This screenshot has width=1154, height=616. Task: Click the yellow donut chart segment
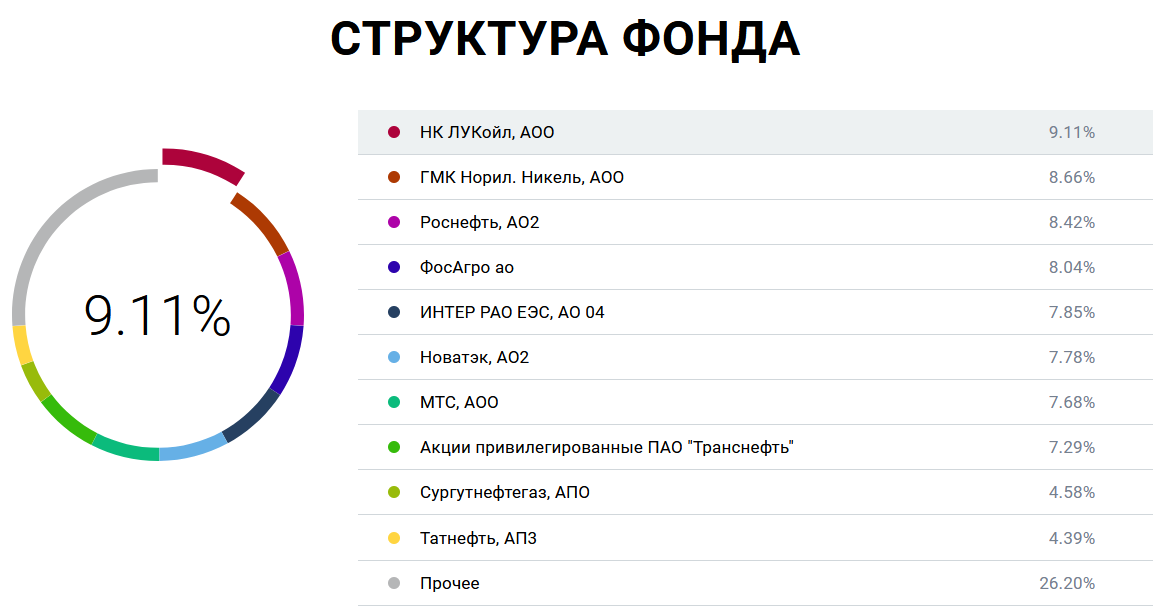(21, 344)
